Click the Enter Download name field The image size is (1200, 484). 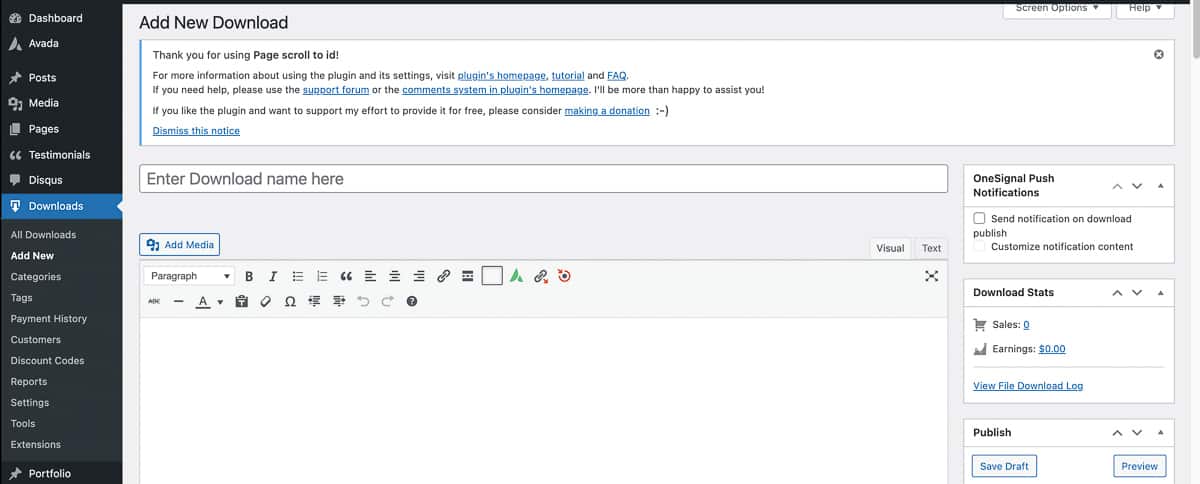(x=543, y=179)
